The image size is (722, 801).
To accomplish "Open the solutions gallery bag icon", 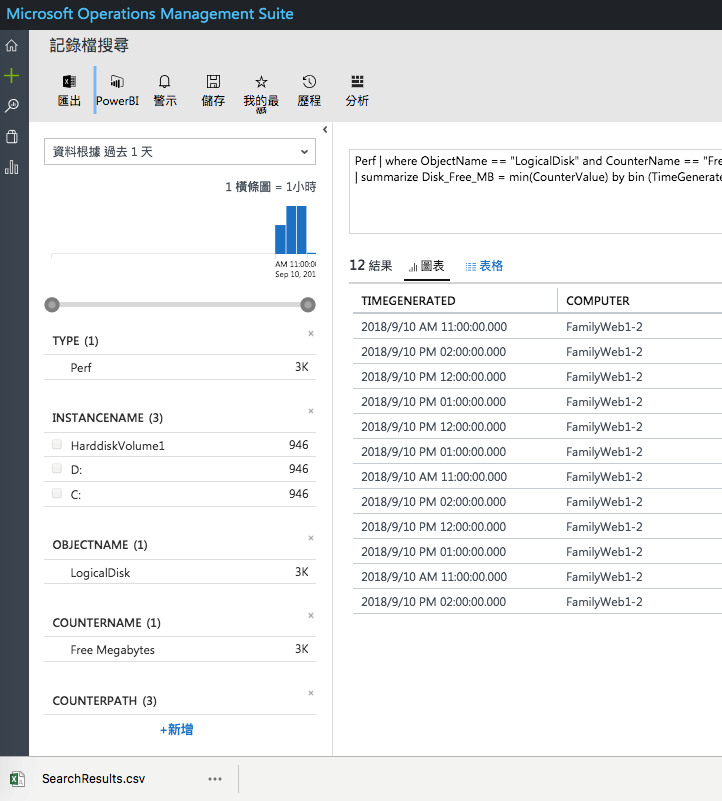I will coord(11,136).
